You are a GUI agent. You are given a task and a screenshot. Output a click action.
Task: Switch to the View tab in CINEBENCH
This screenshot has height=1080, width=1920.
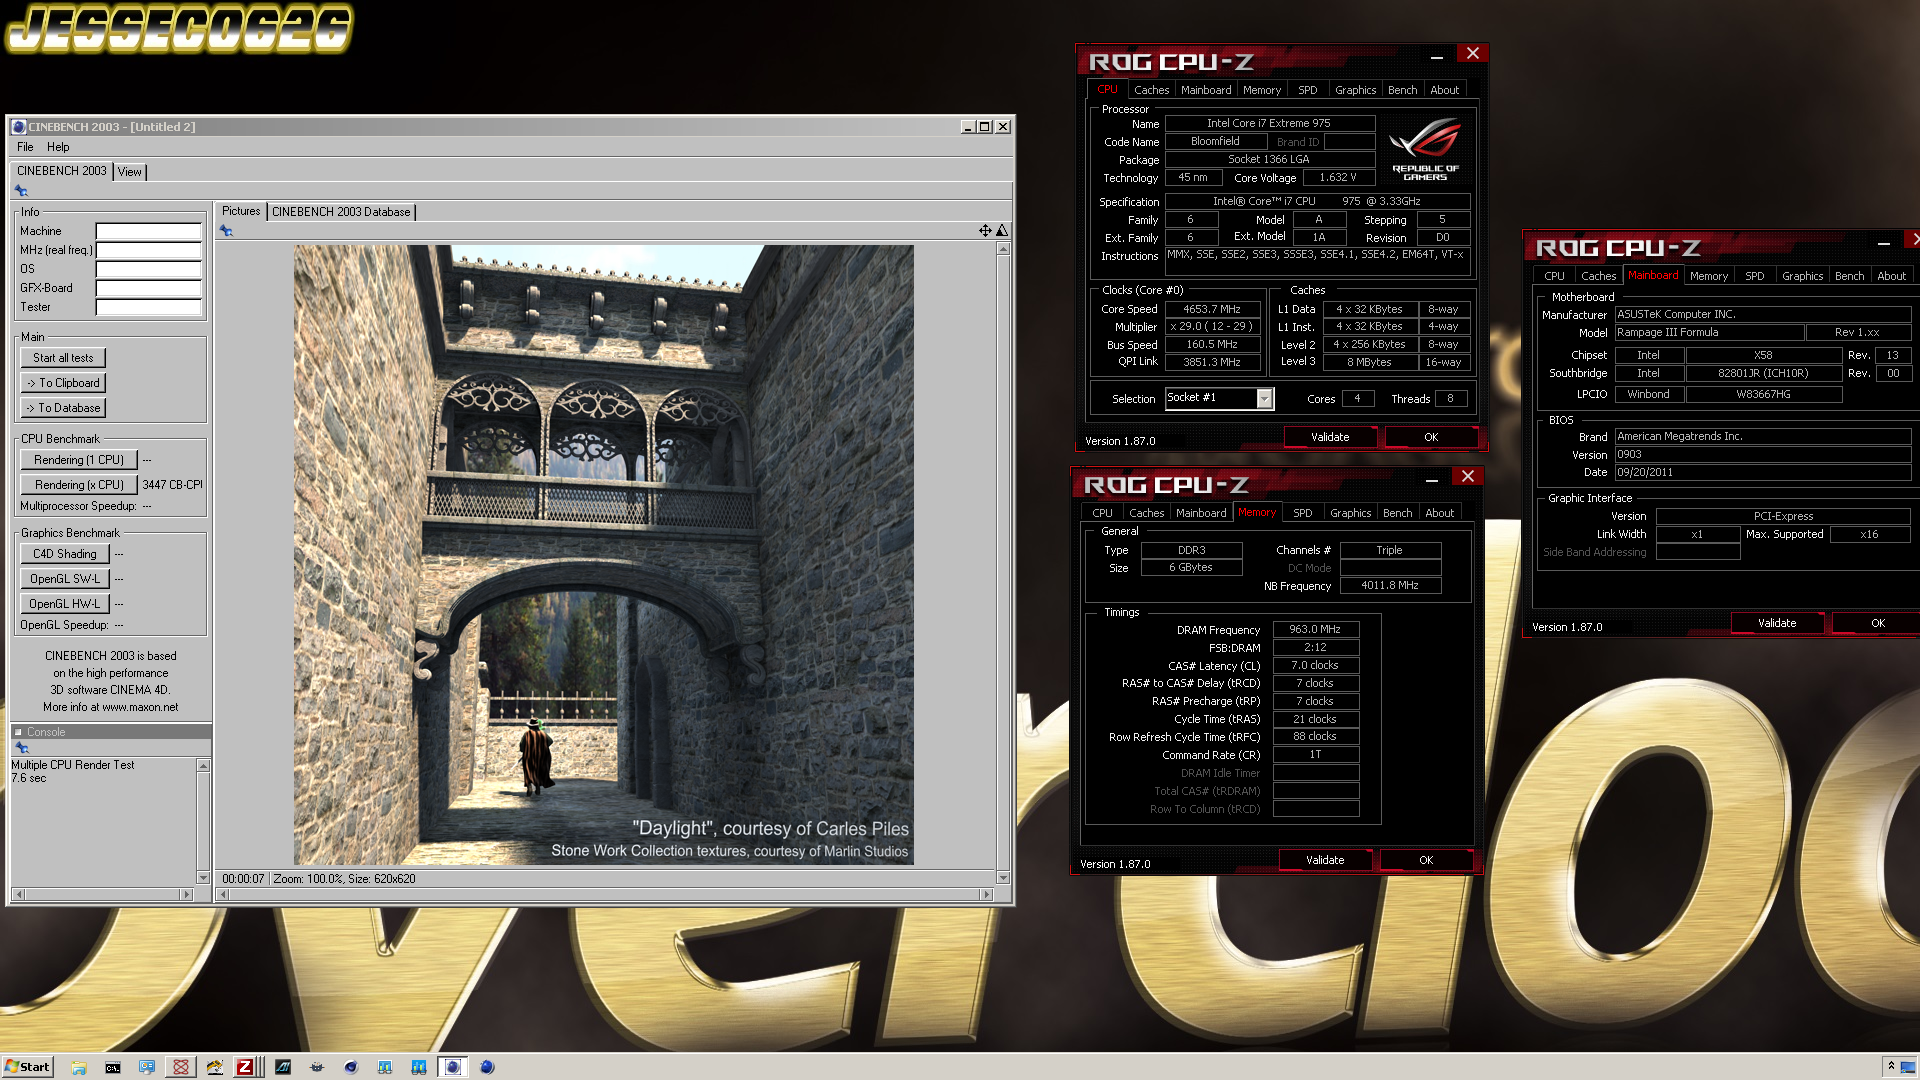coord(130,172)
